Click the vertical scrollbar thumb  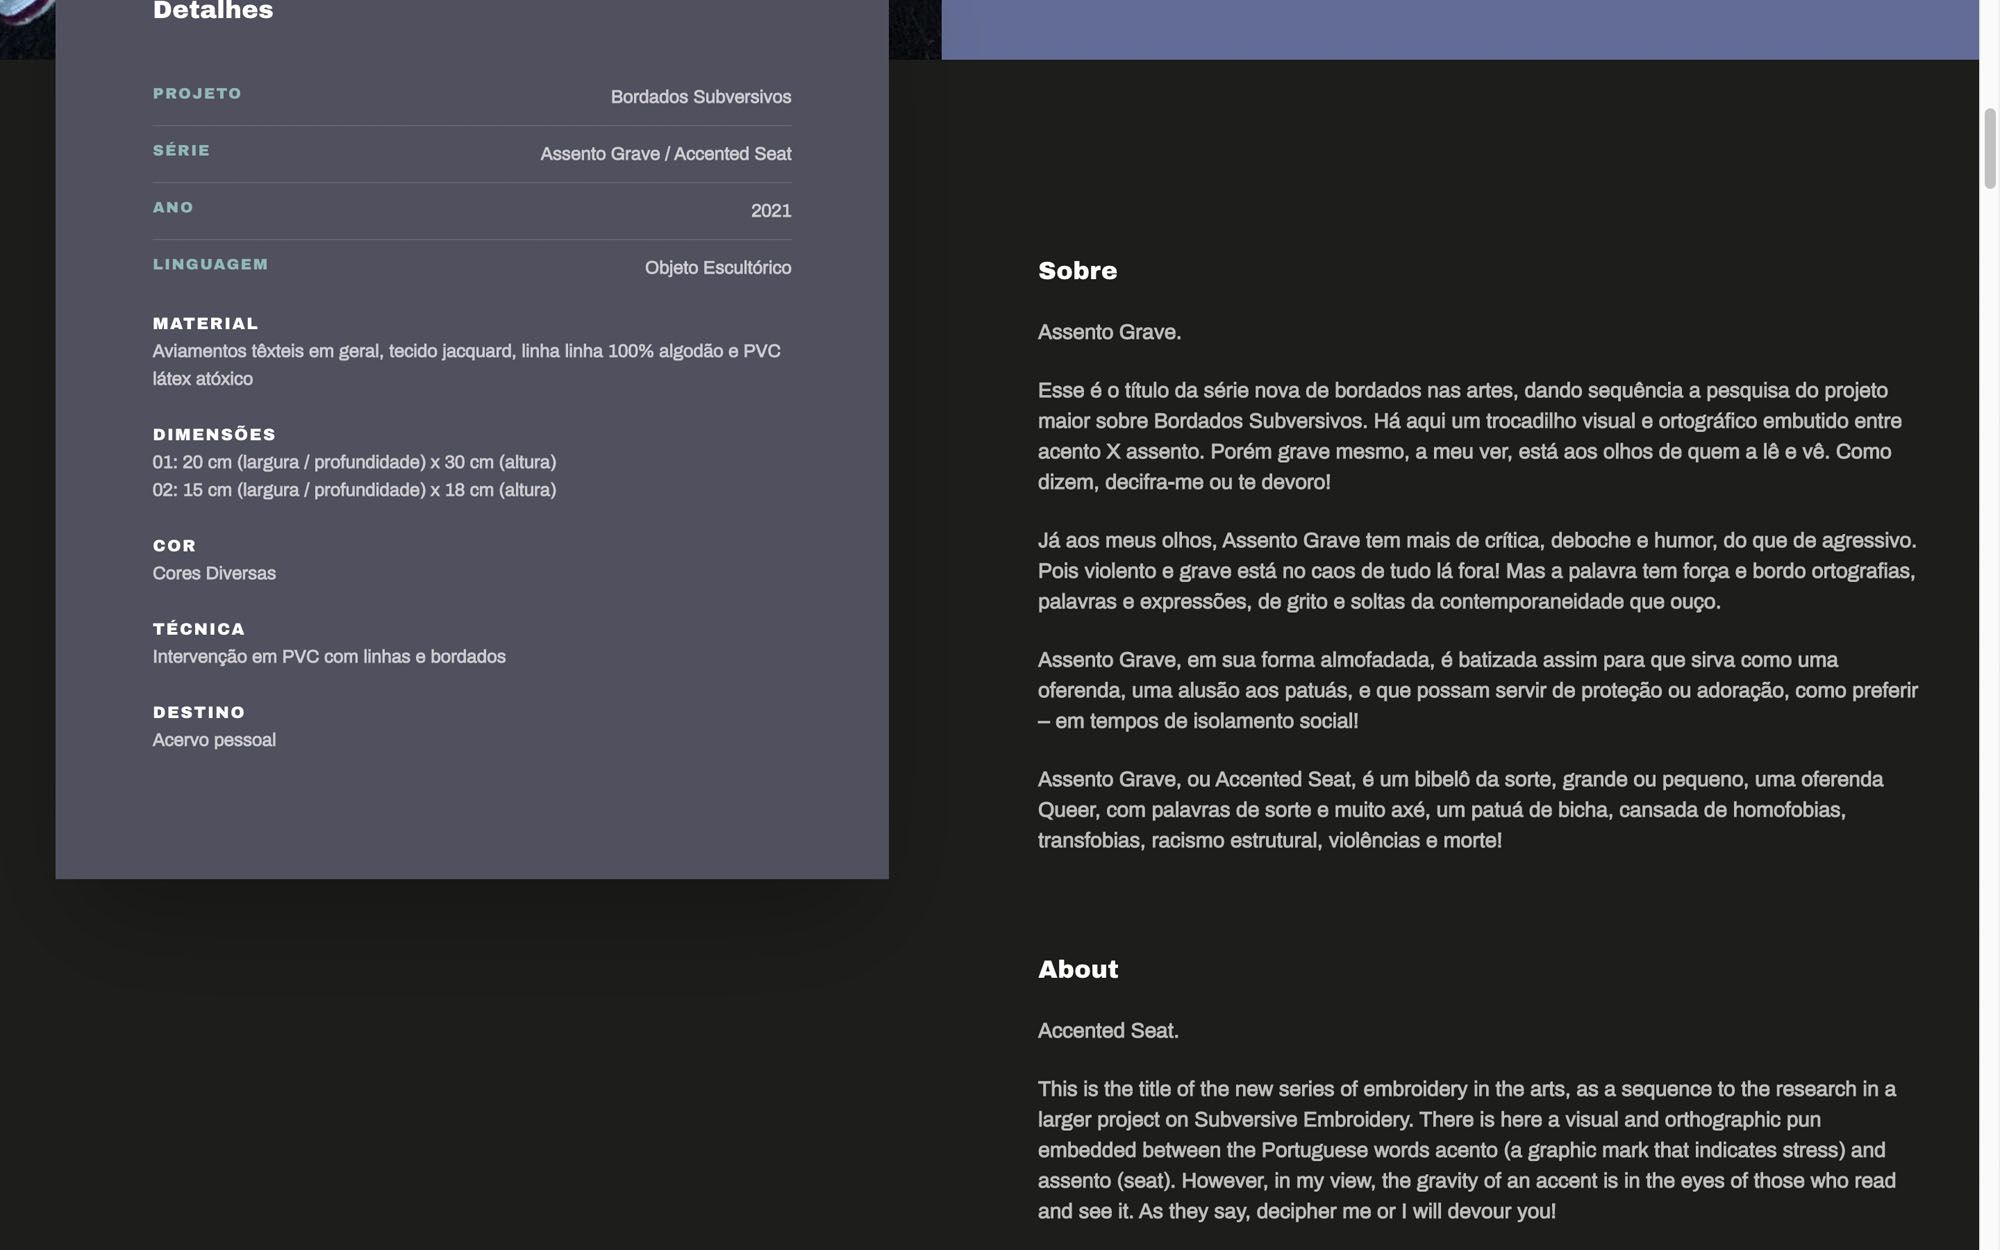coord(1990,148)
